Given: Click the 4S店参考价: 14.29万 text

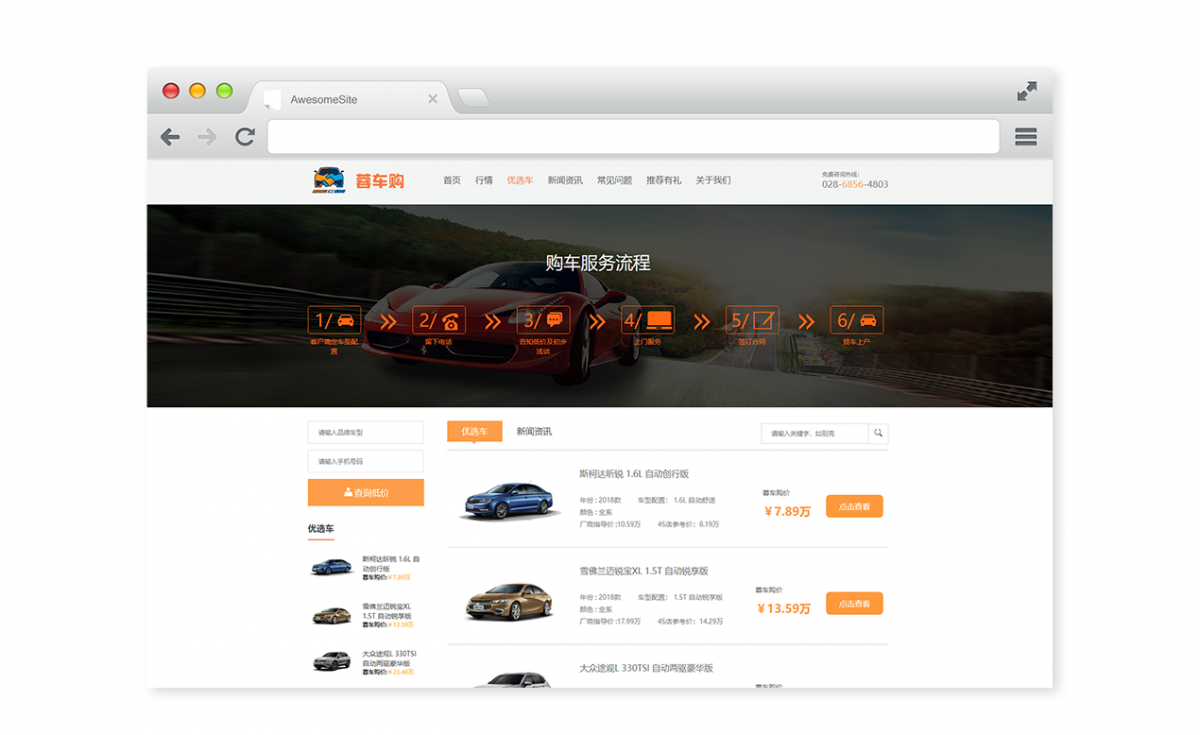Looking at the screenshot, I should point(690,621).
